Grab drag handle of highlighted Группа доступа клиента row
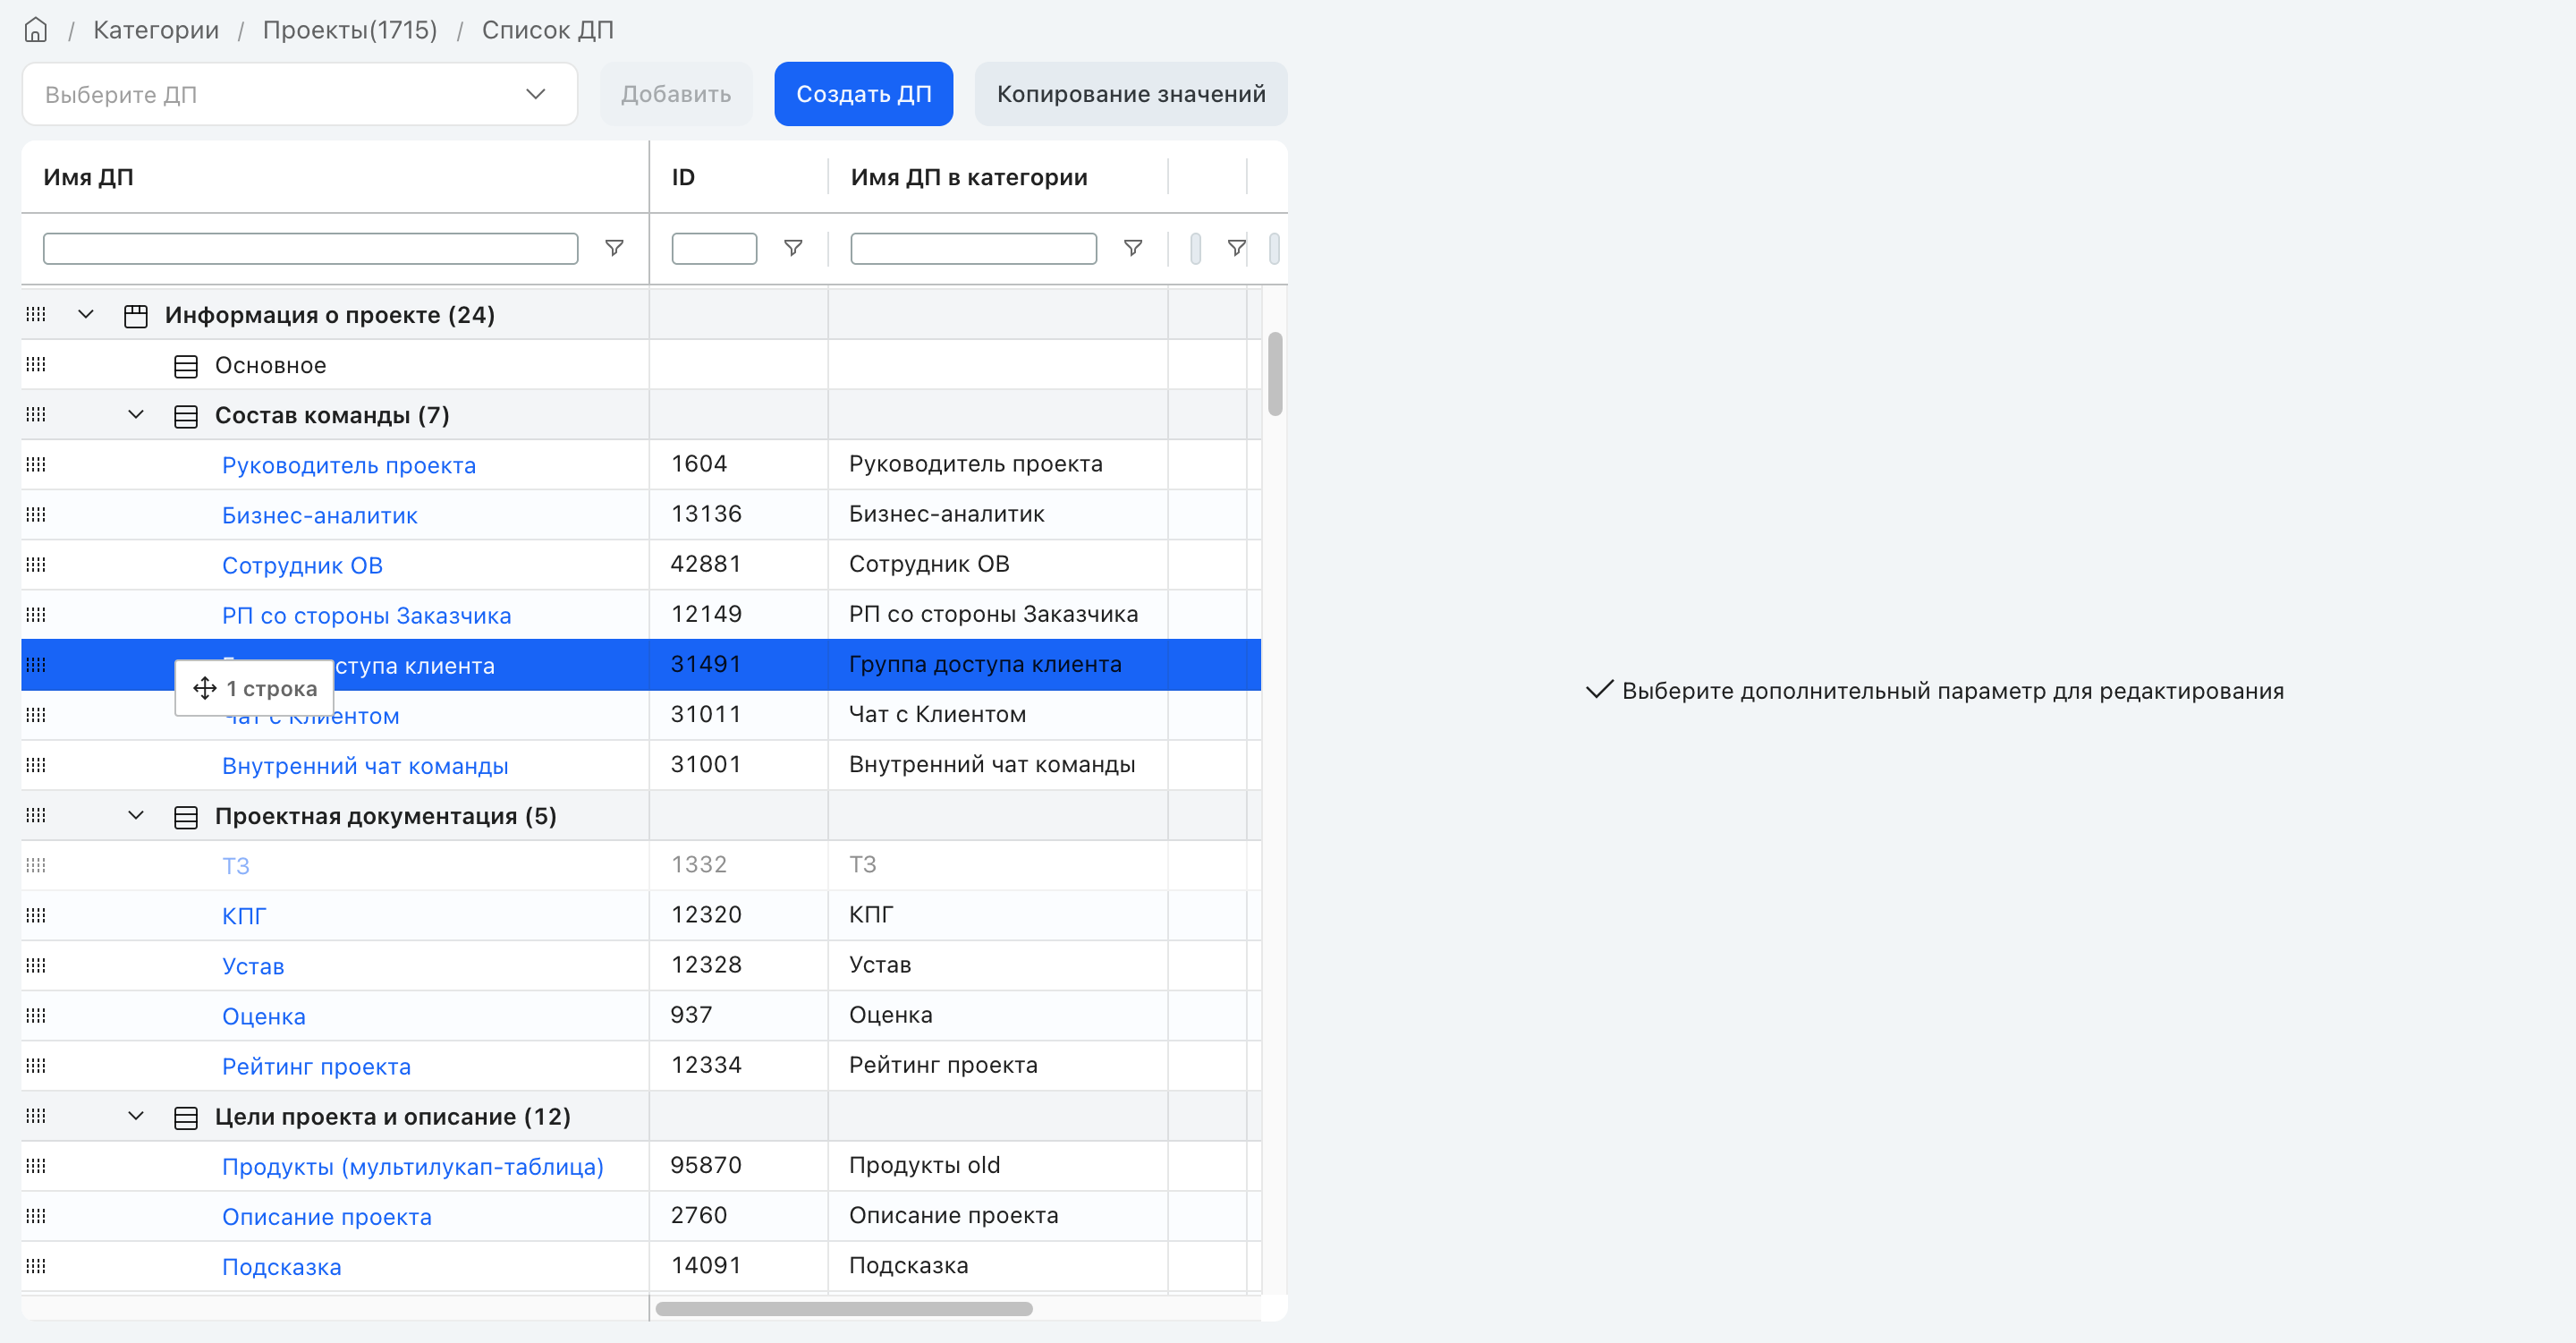This screenshot has width=2576, height=1343. coord(36,664)
